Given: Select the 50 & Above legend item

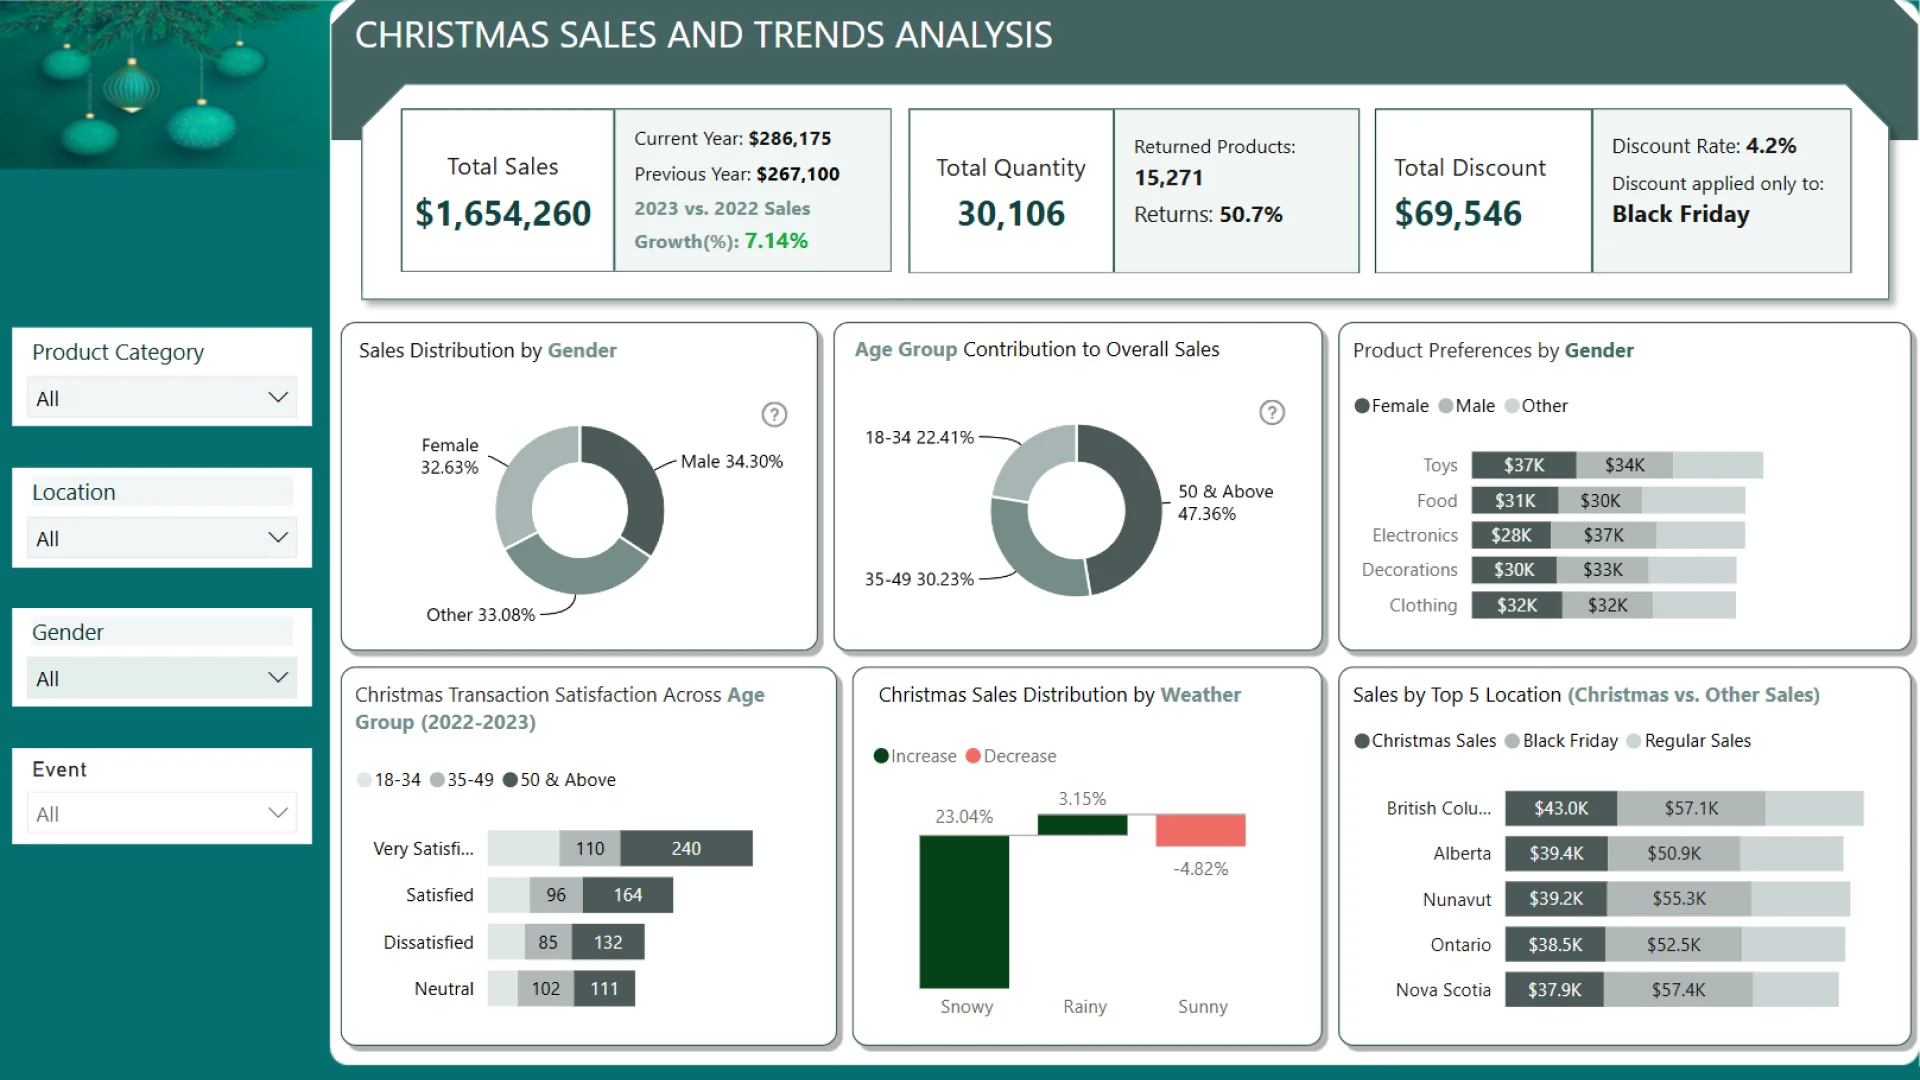Looking at the screenshot, I should coord(559,780).
